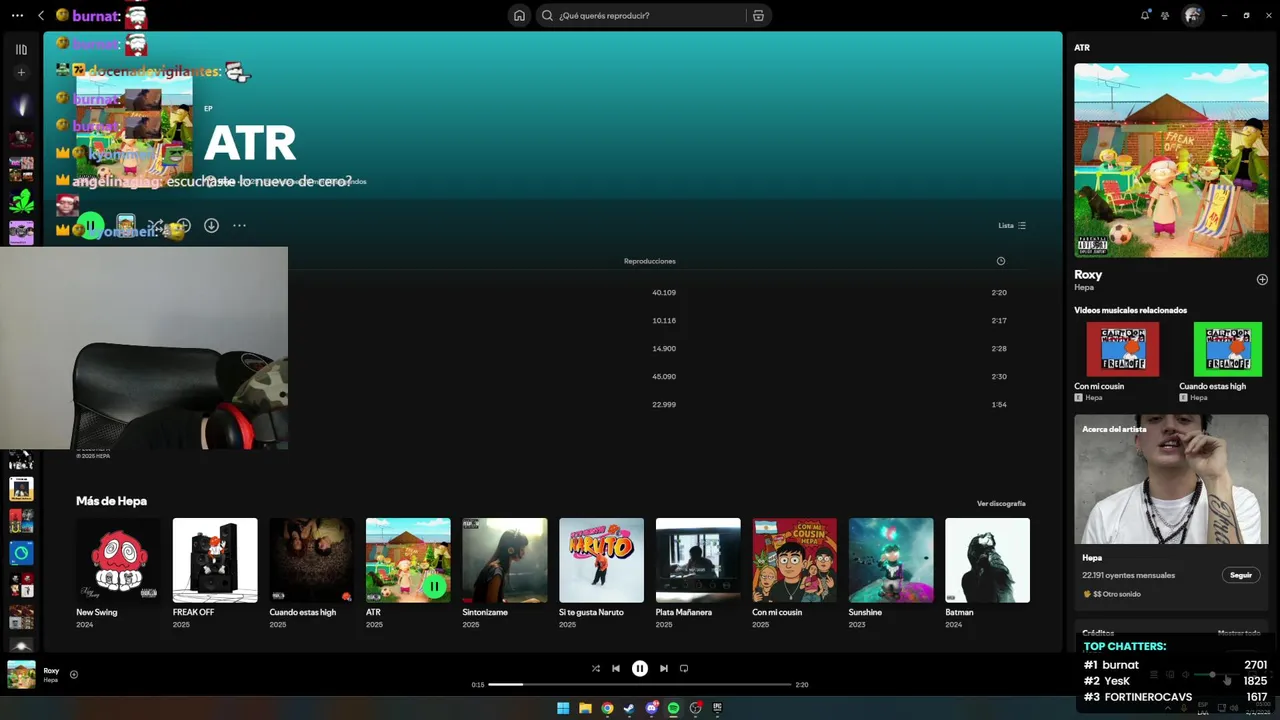
Task: Open the 'Plata Mañanera' album card
Action: pos(698,572)
